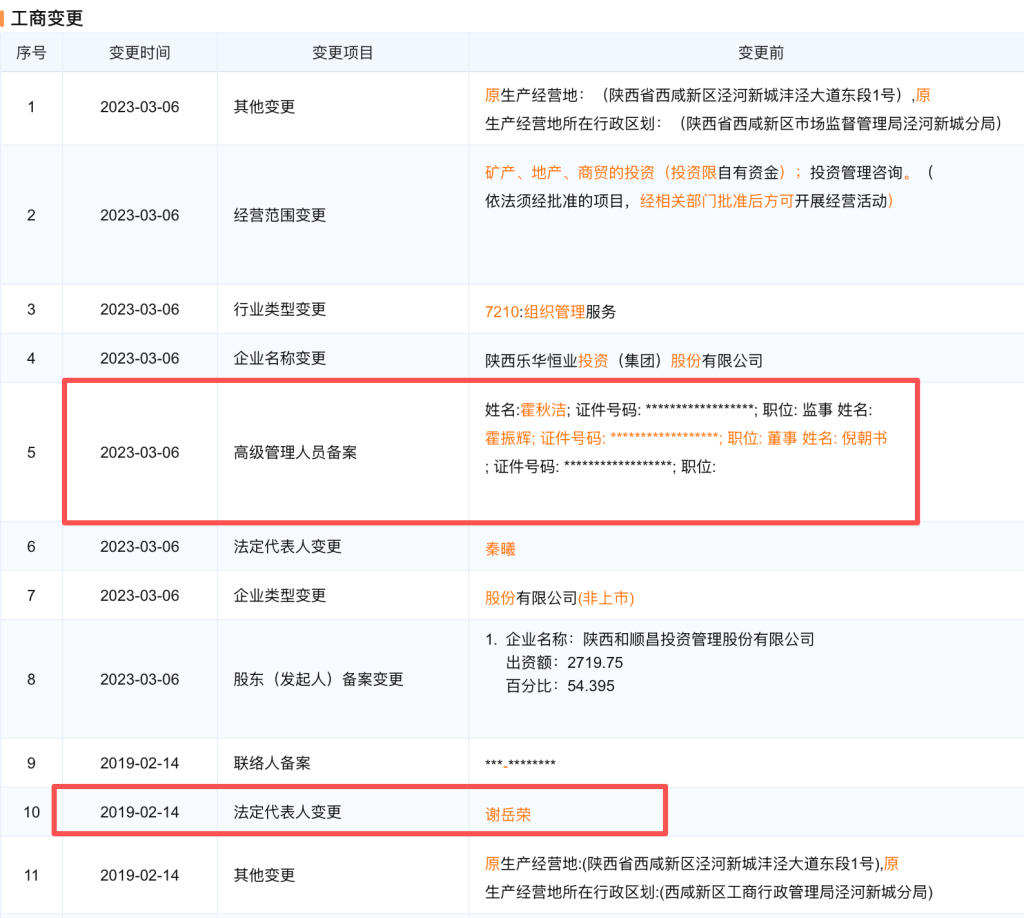Click the 序号 column header
1024x918 pixels.
click(x=31, y=52)
